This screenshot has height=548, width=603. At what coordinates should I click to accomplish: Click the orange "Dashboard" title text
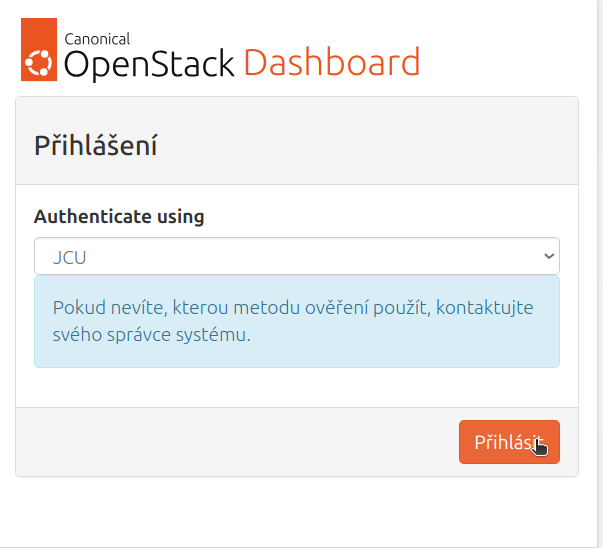point(332,63)
